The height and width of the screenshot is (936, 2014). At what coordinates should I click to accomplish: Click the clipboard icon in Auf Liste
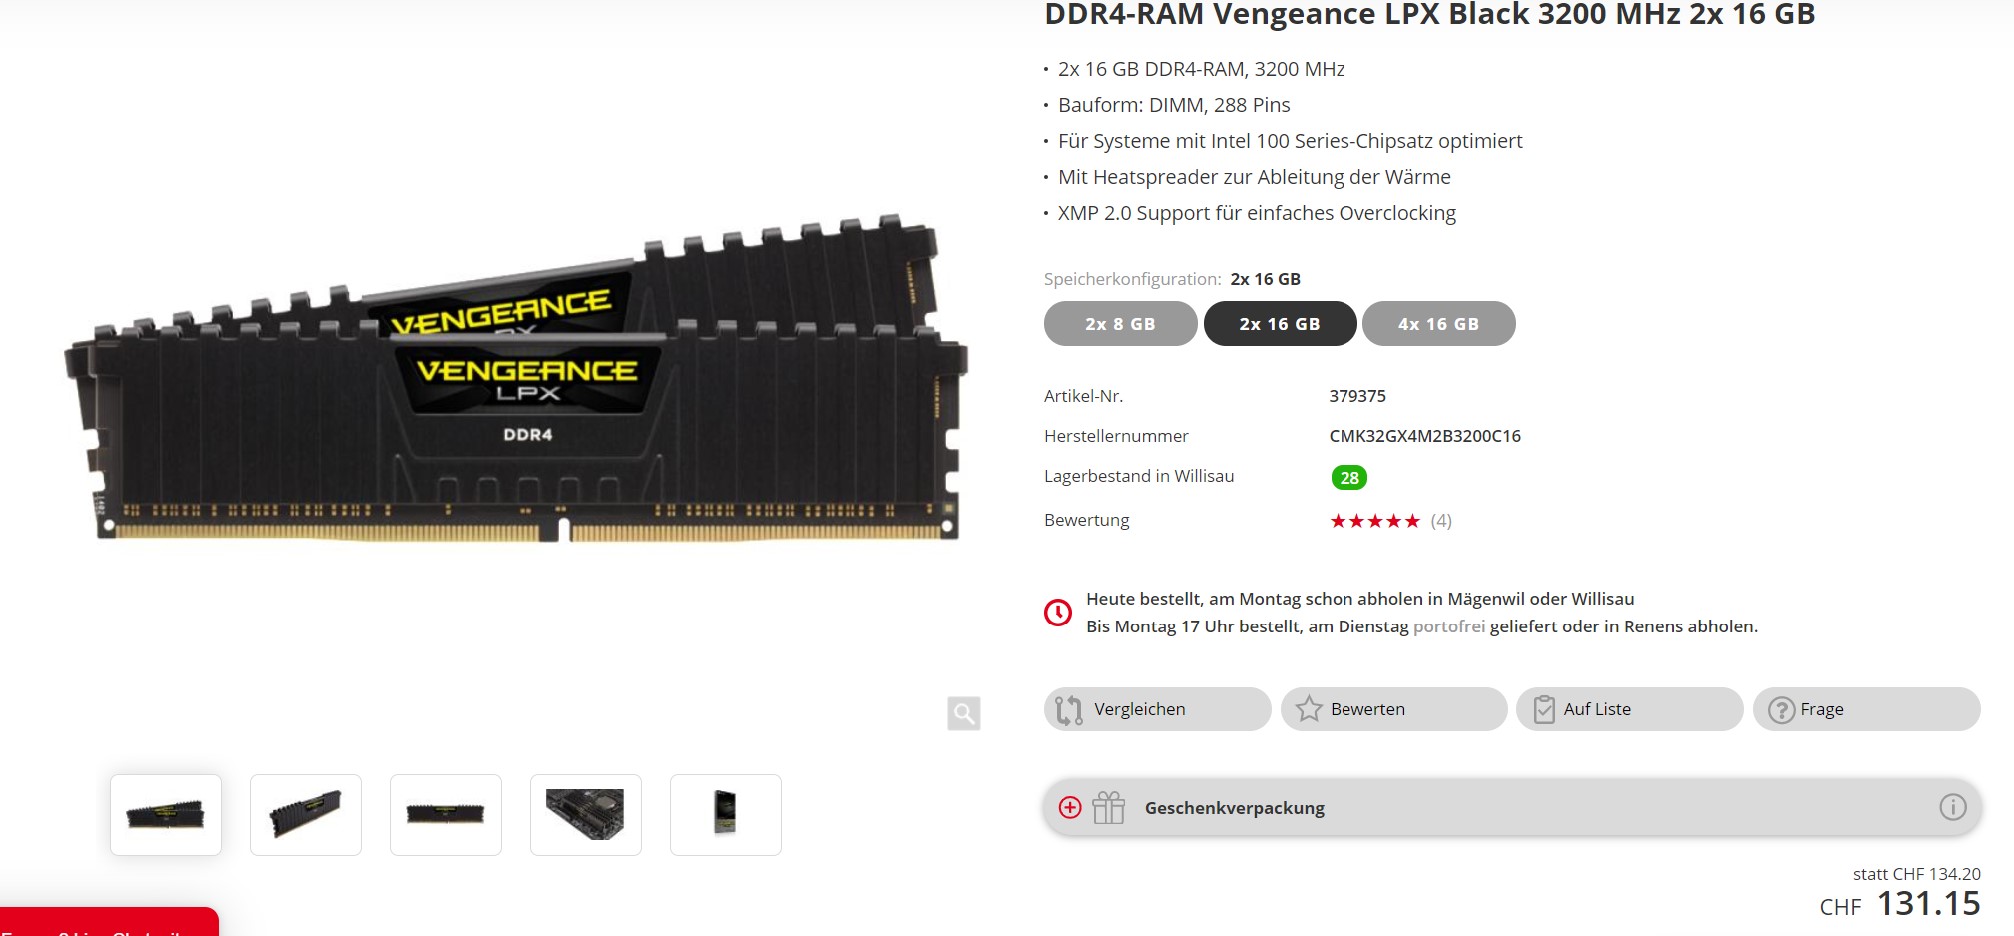(x=1544, y=709)
